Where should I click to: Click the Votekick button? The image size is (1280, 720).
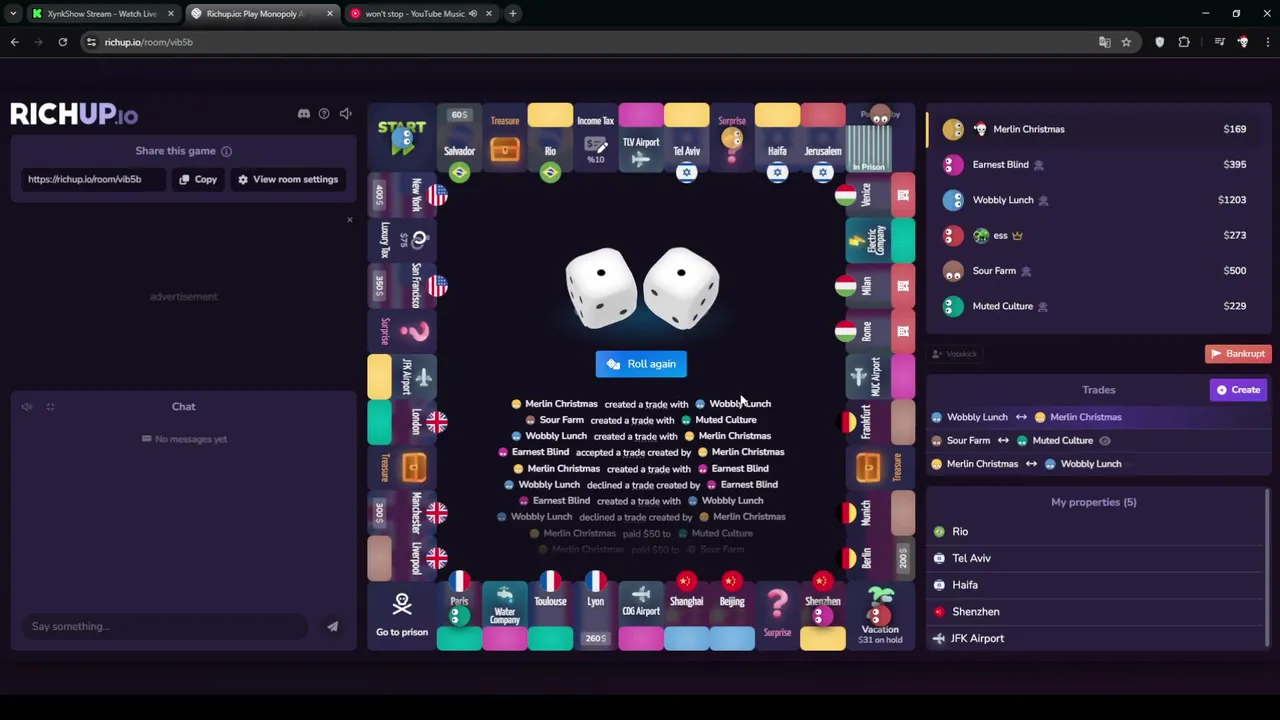click(954, 354)
